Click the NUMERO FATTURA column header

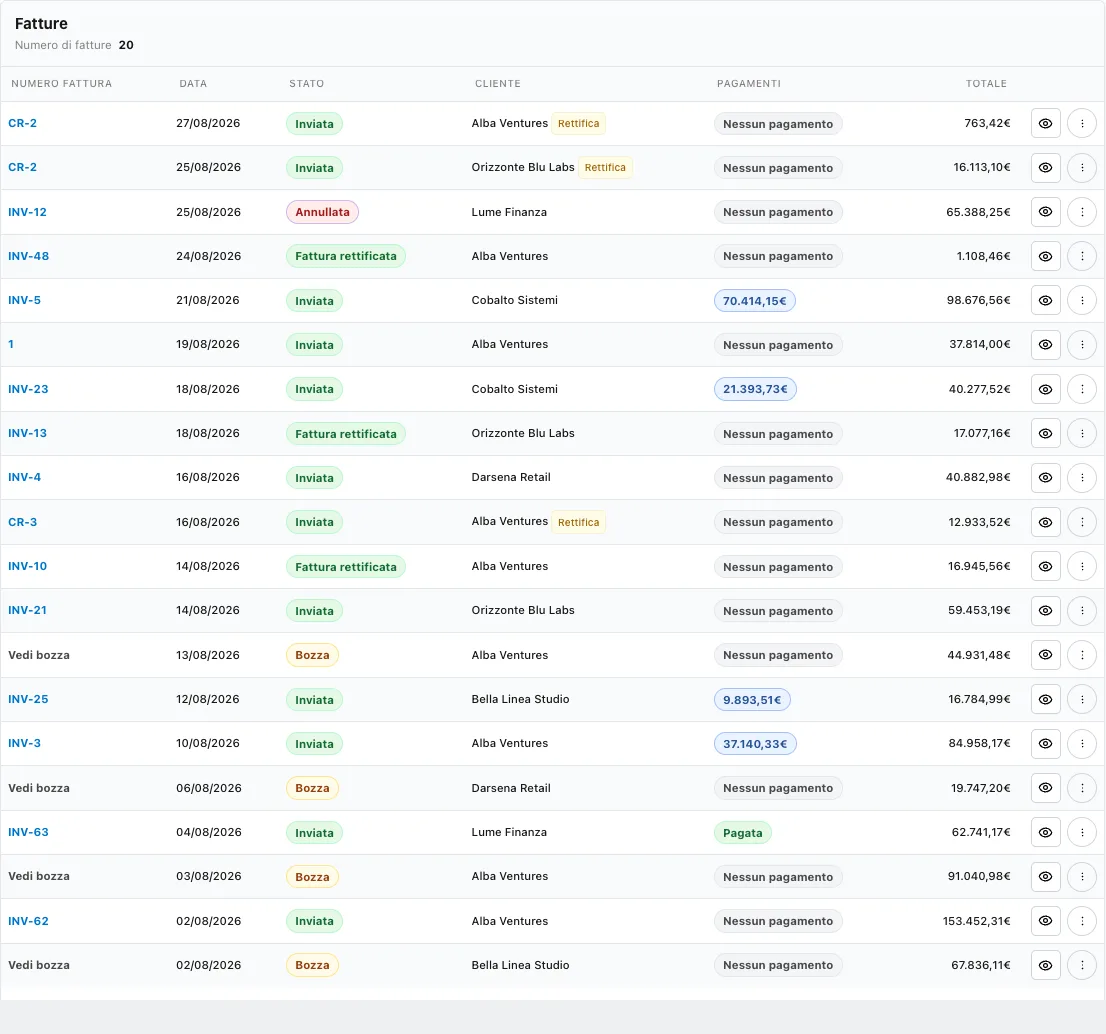pos(61,83)
